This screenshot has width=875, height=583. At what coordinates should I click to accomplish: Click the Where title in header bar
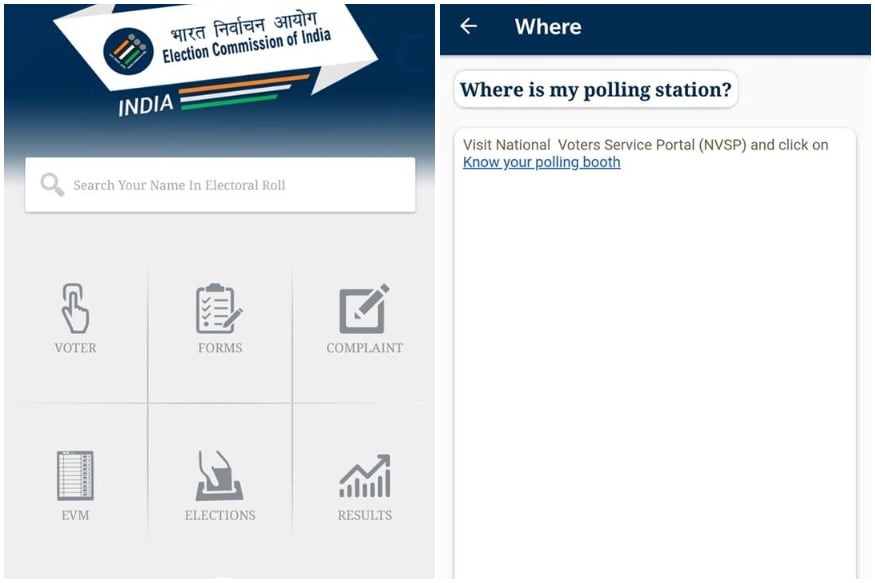click(548, 27)
